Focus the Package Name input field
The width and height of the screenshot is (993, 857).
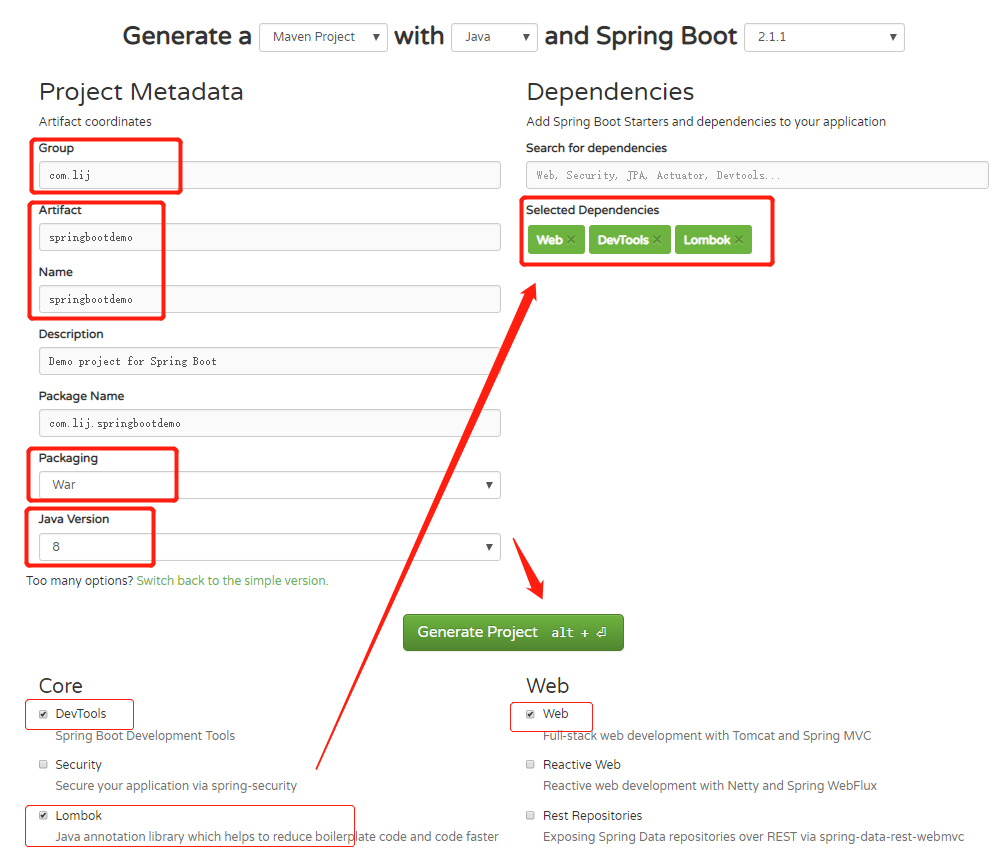pyautogui.click(x=270, y=423)
